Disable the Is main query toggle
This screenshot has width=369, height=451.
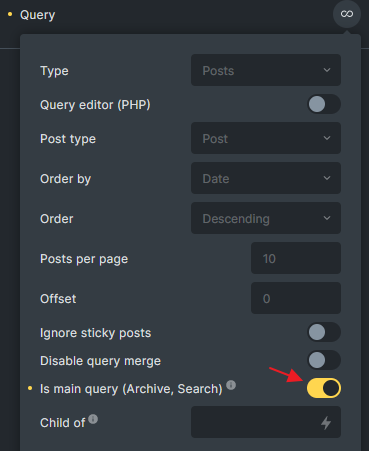(x=324, y=388)
